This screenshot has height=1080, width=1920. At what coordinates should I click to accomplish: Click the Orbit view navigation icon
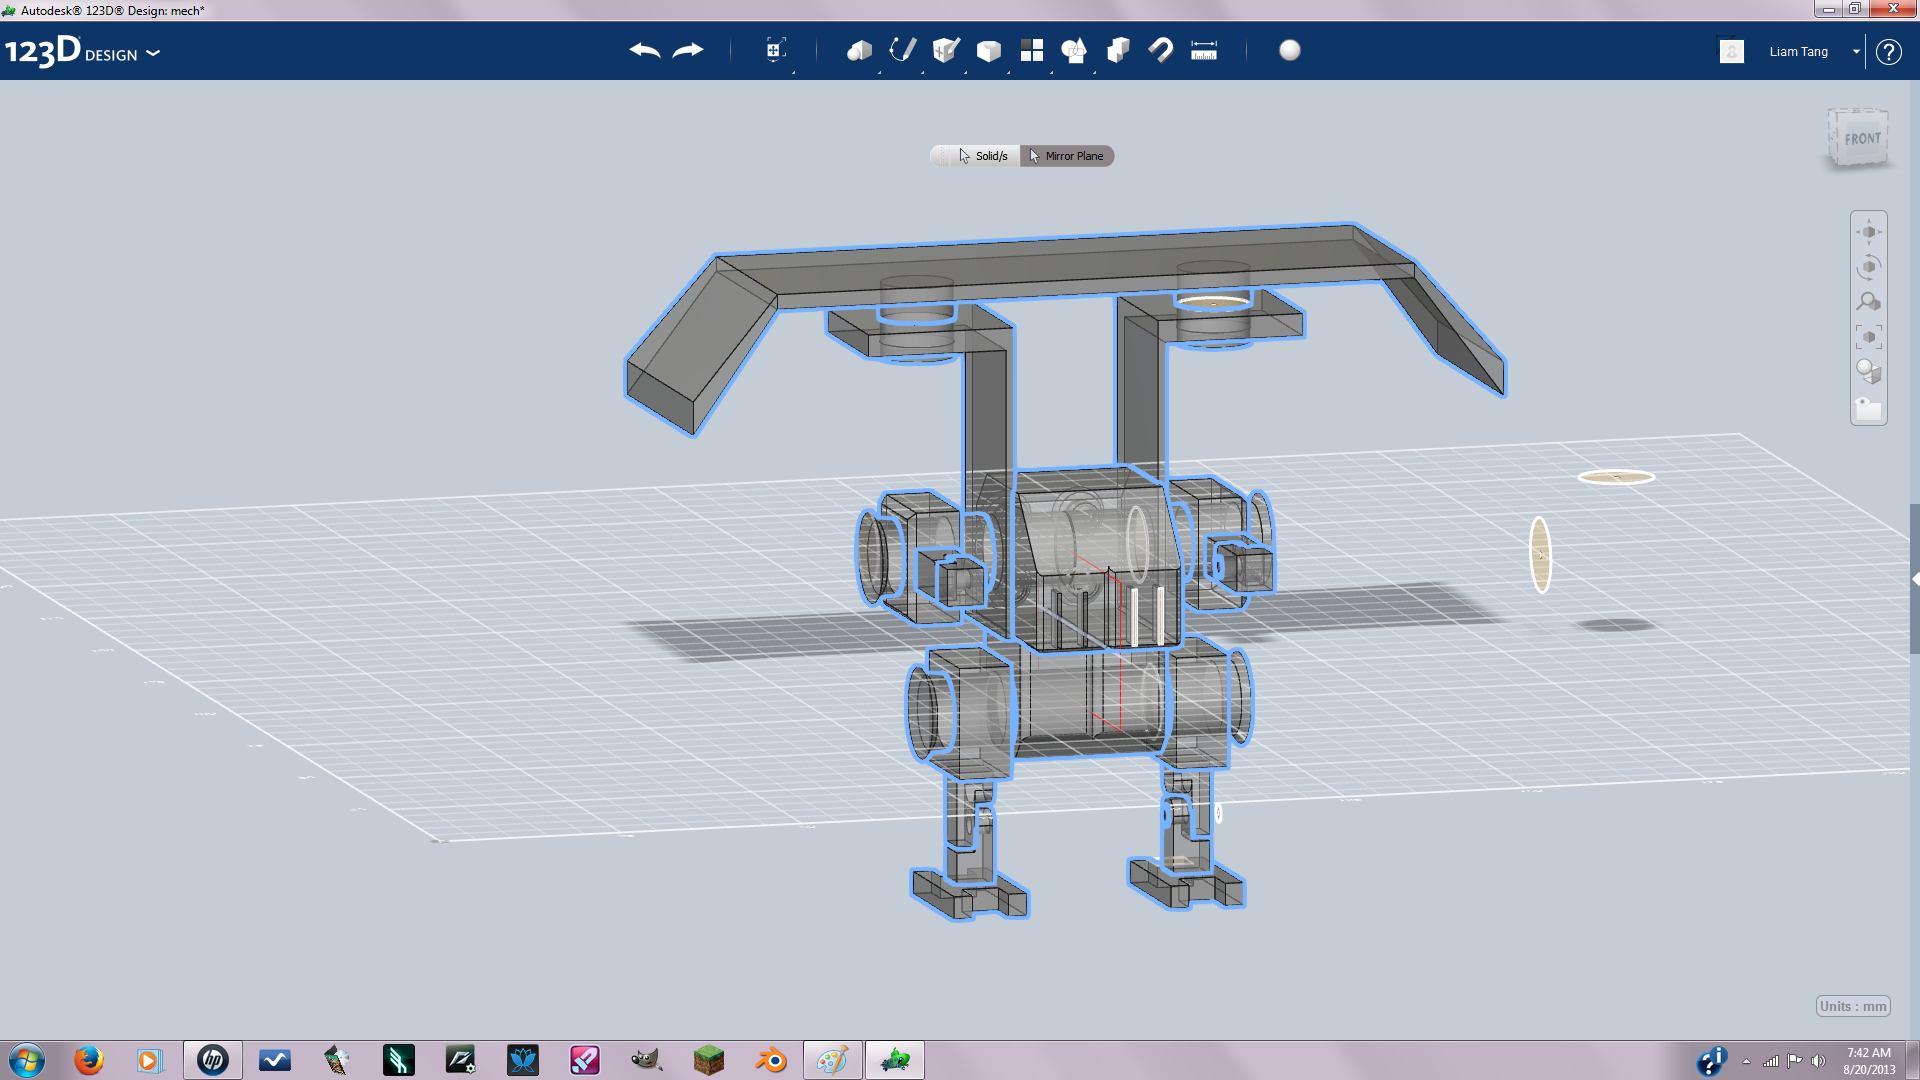[x=1868, y=267]
